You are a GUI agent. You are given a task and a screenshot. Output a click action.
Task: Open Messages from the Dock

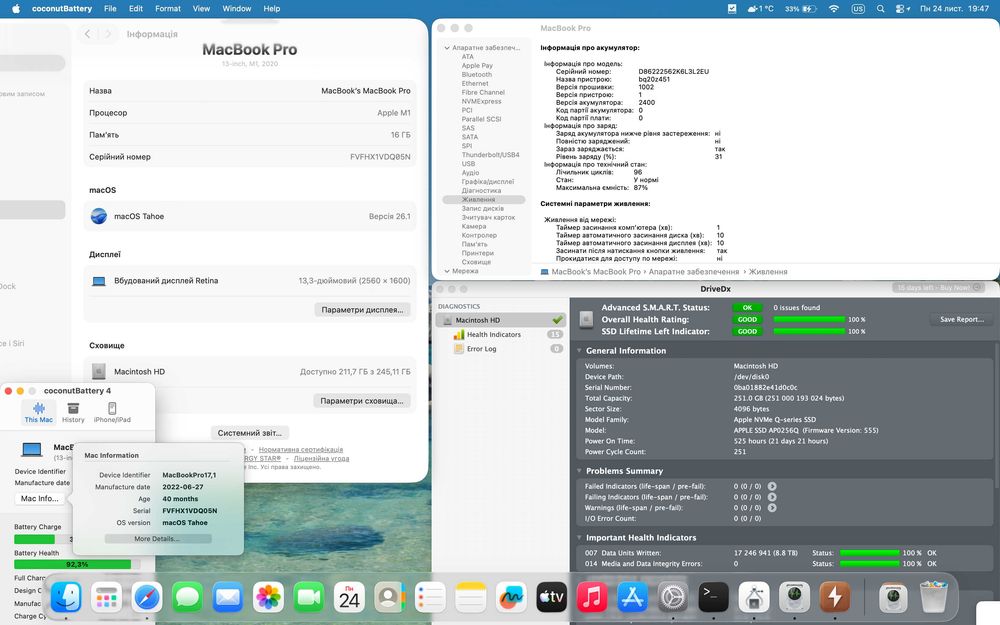tap(188, 598)
